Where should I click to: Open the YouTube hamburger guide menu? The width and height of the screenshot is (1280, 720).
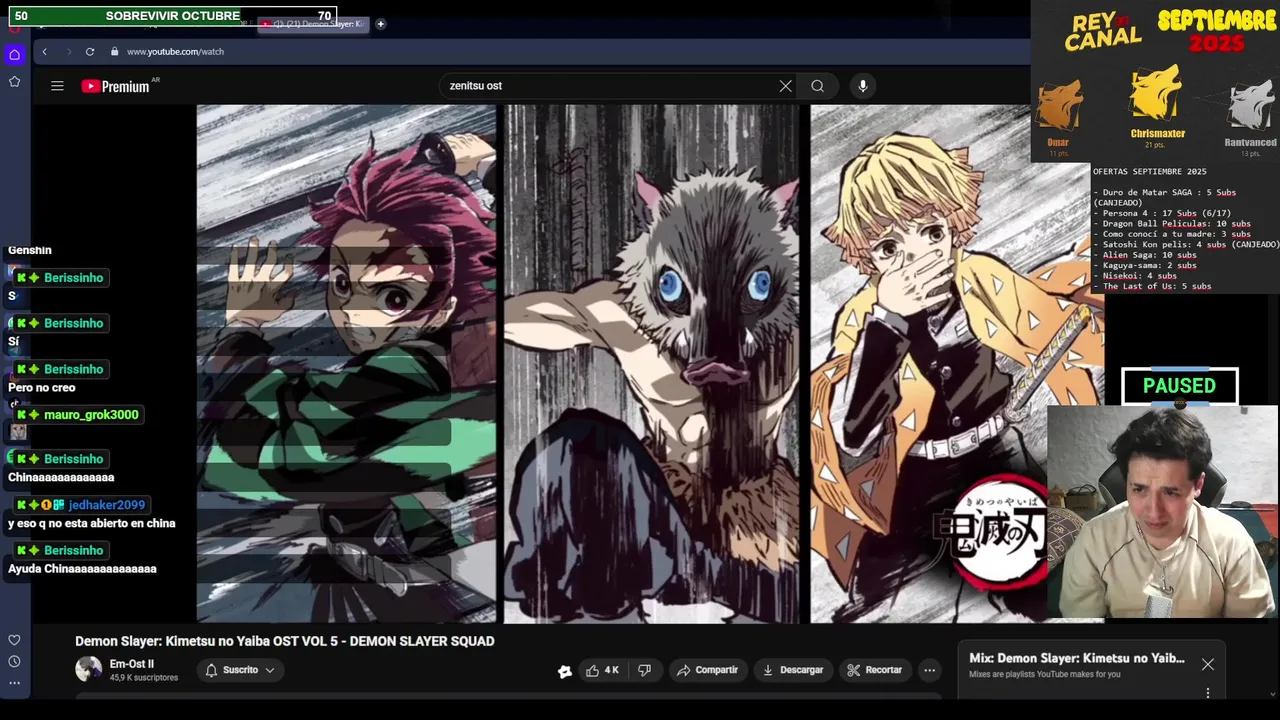(x=57, y=86)
